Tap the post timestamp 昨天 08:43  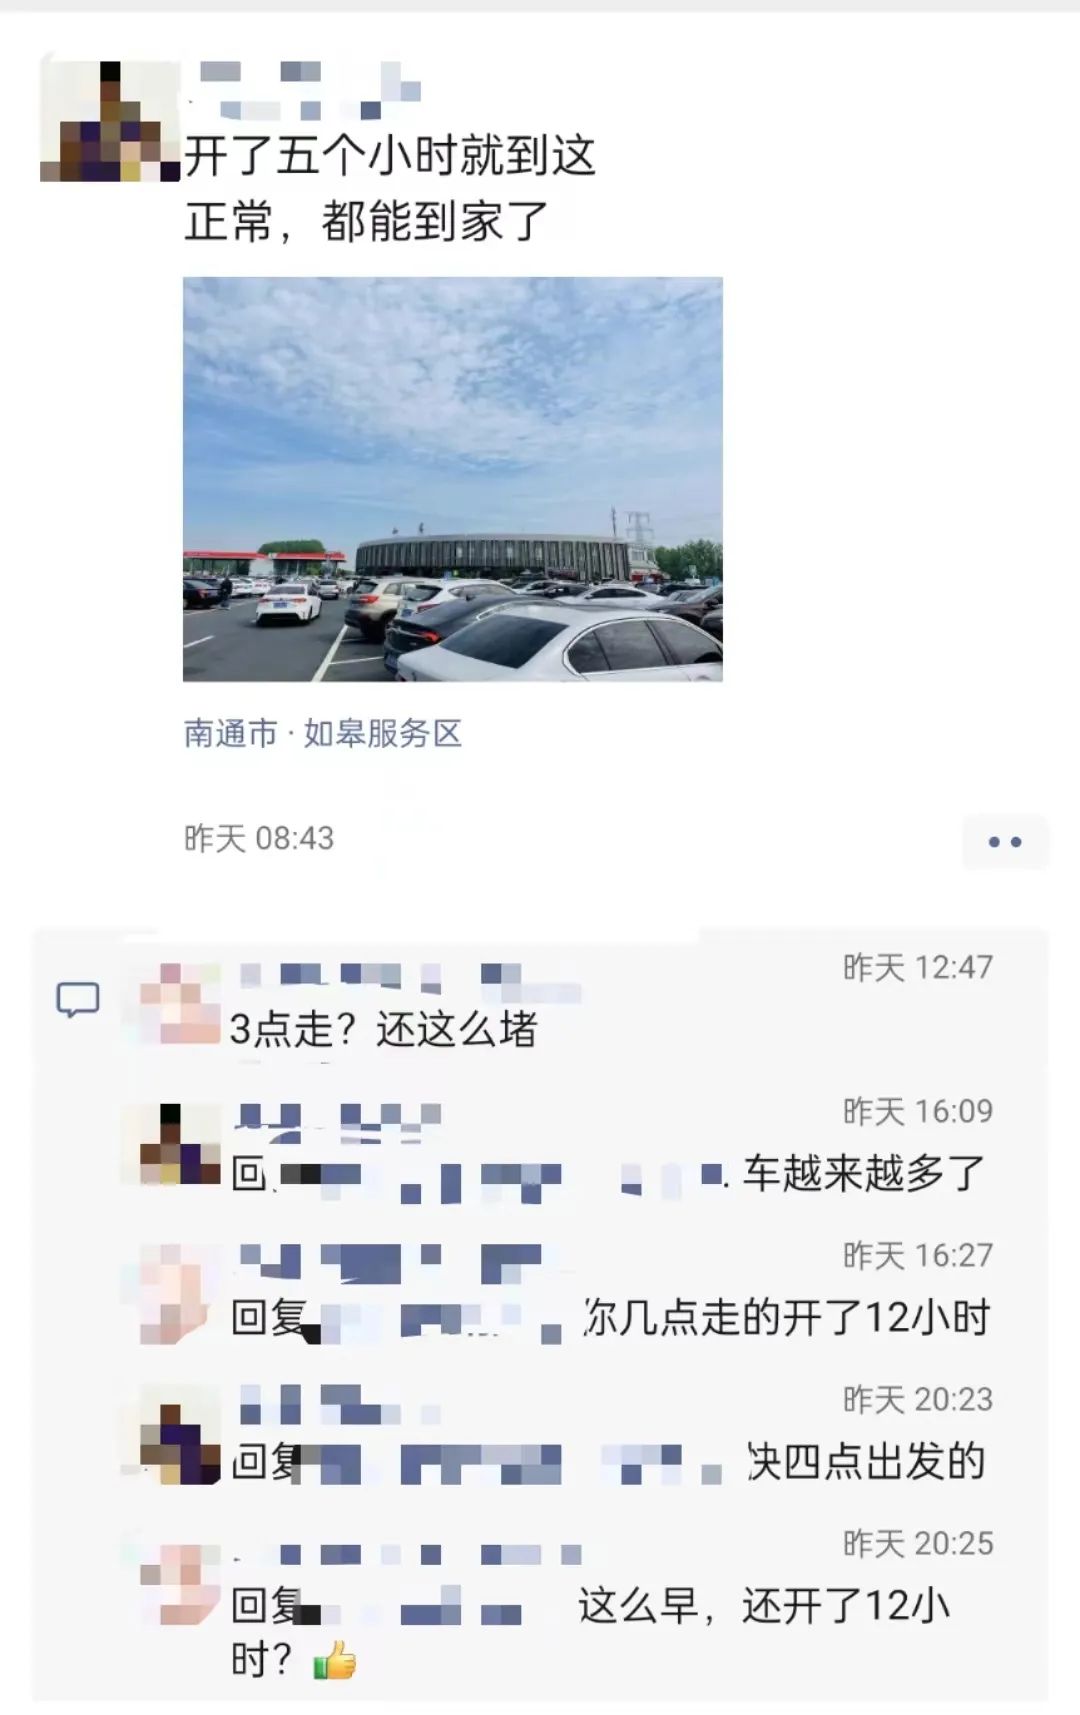(259, 838)
